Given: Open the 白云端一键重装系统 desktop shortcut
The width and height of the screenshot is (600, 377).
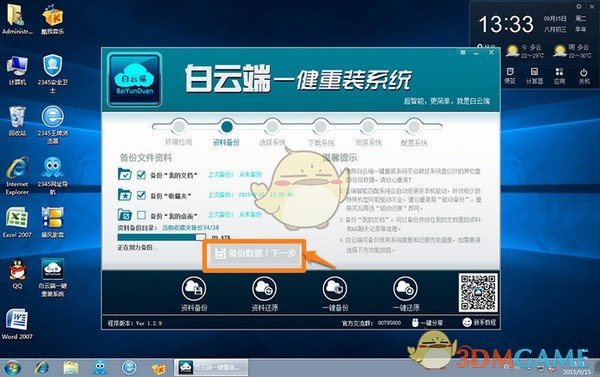Looking at the screenshot, I should [53, 277].
